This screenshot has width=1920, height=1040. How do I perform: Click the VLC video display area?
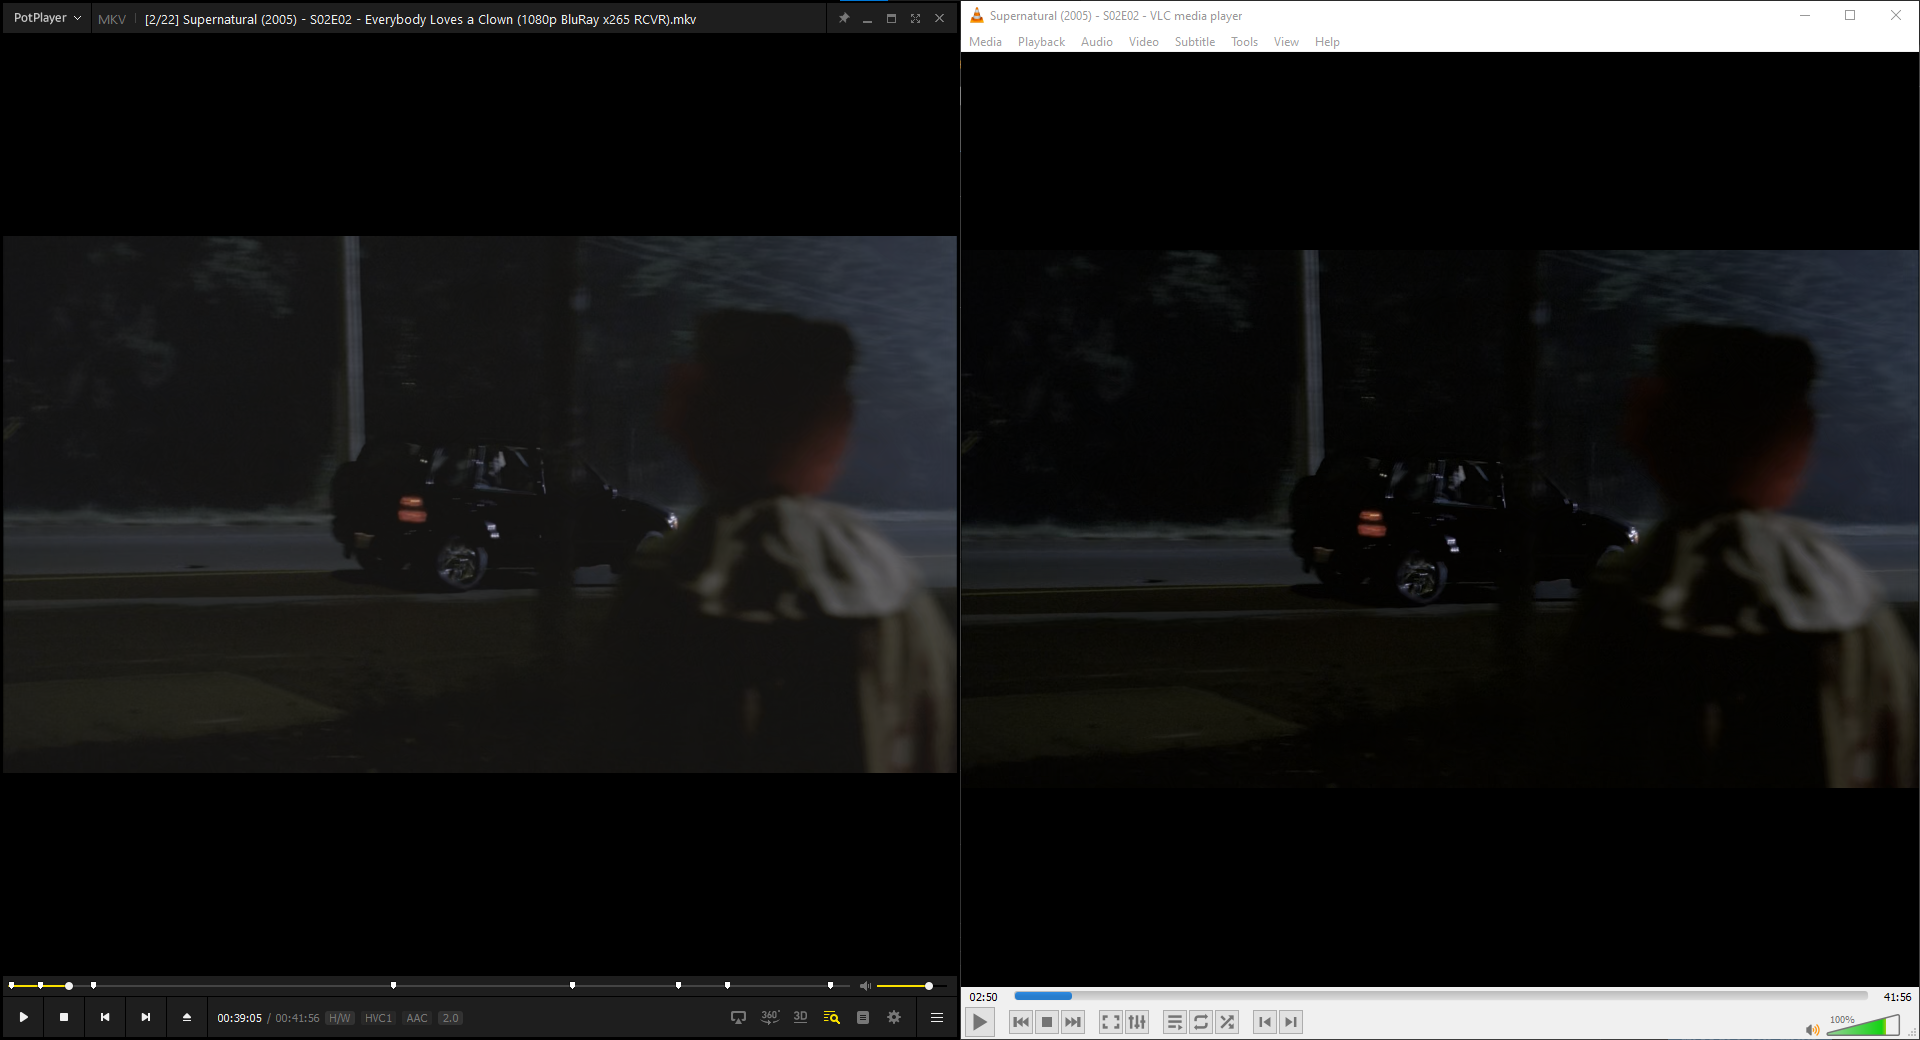(x=1440, y=519)
